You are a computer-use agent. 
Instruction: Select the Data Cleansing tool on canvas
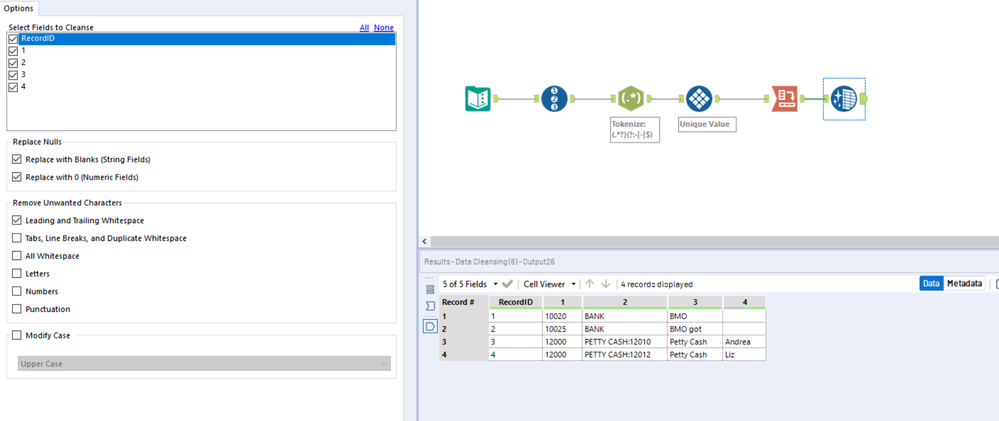point(844,99)
